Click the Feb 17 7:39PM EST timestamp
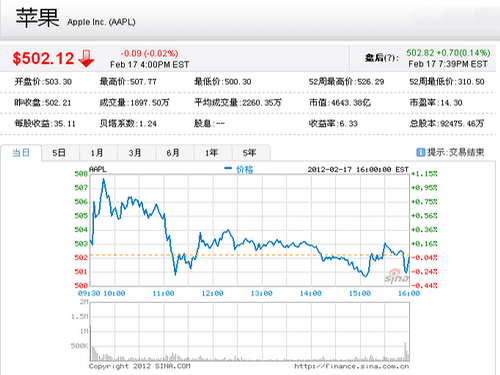The height and width of the screenshot is (375, 500). [448, 64]
